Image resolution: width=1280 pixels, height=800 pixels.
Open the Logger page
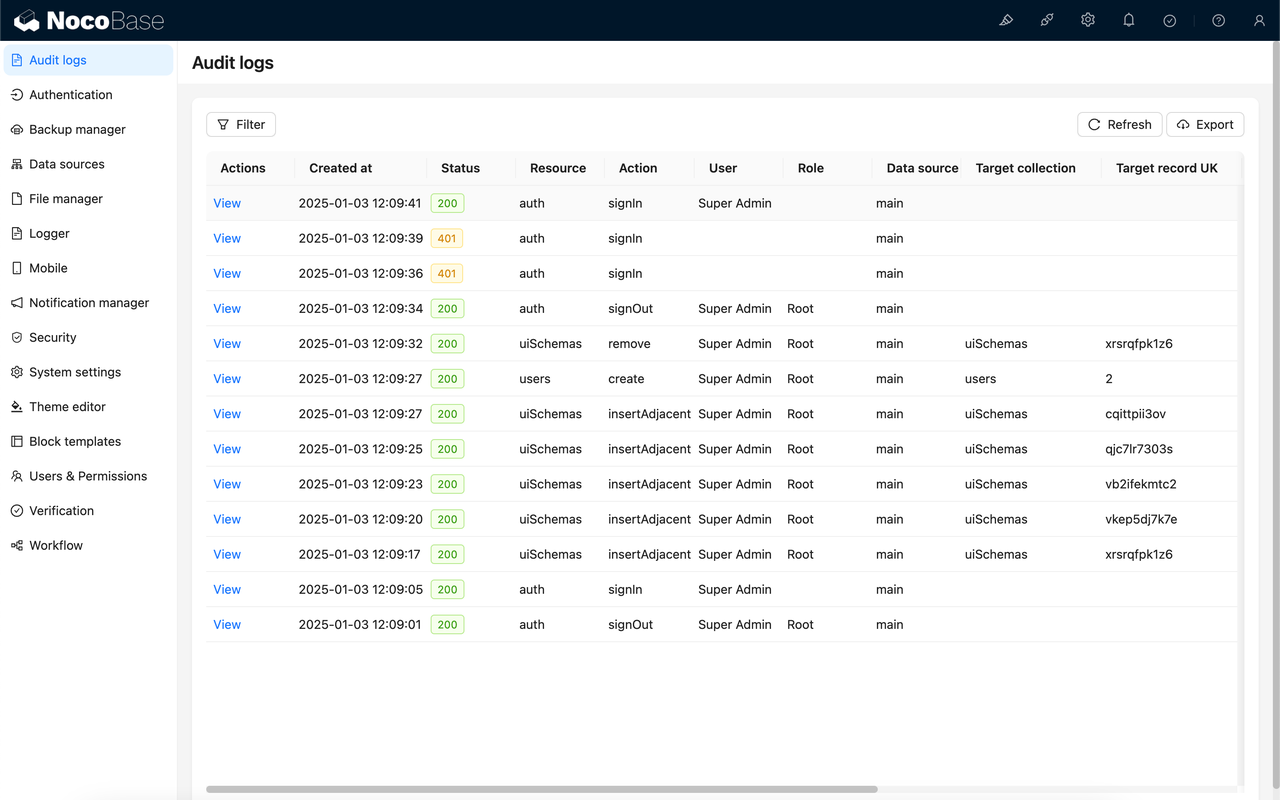pos(88,233)
